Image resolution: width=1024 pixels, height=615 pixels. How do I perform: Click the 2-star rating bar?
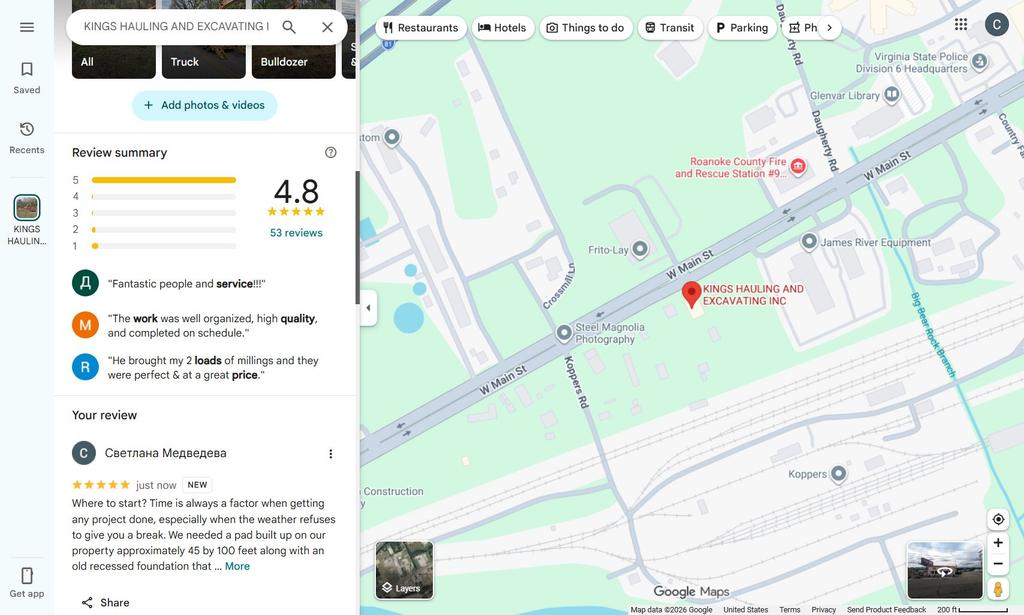coord(163,230)
